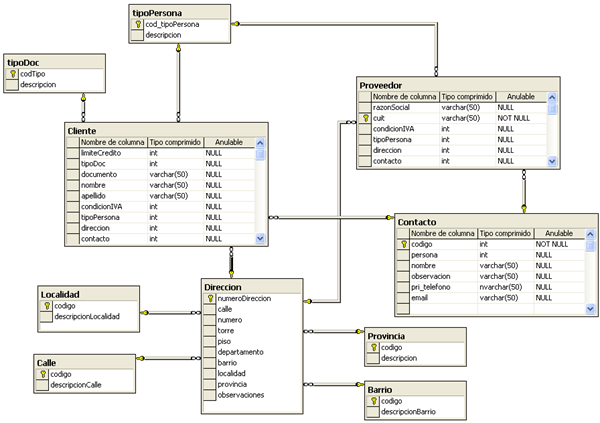This screenshot has width=600, height=423.
Task: Click 'Anulable' header in Proveedor
Action: coord(521,97)
